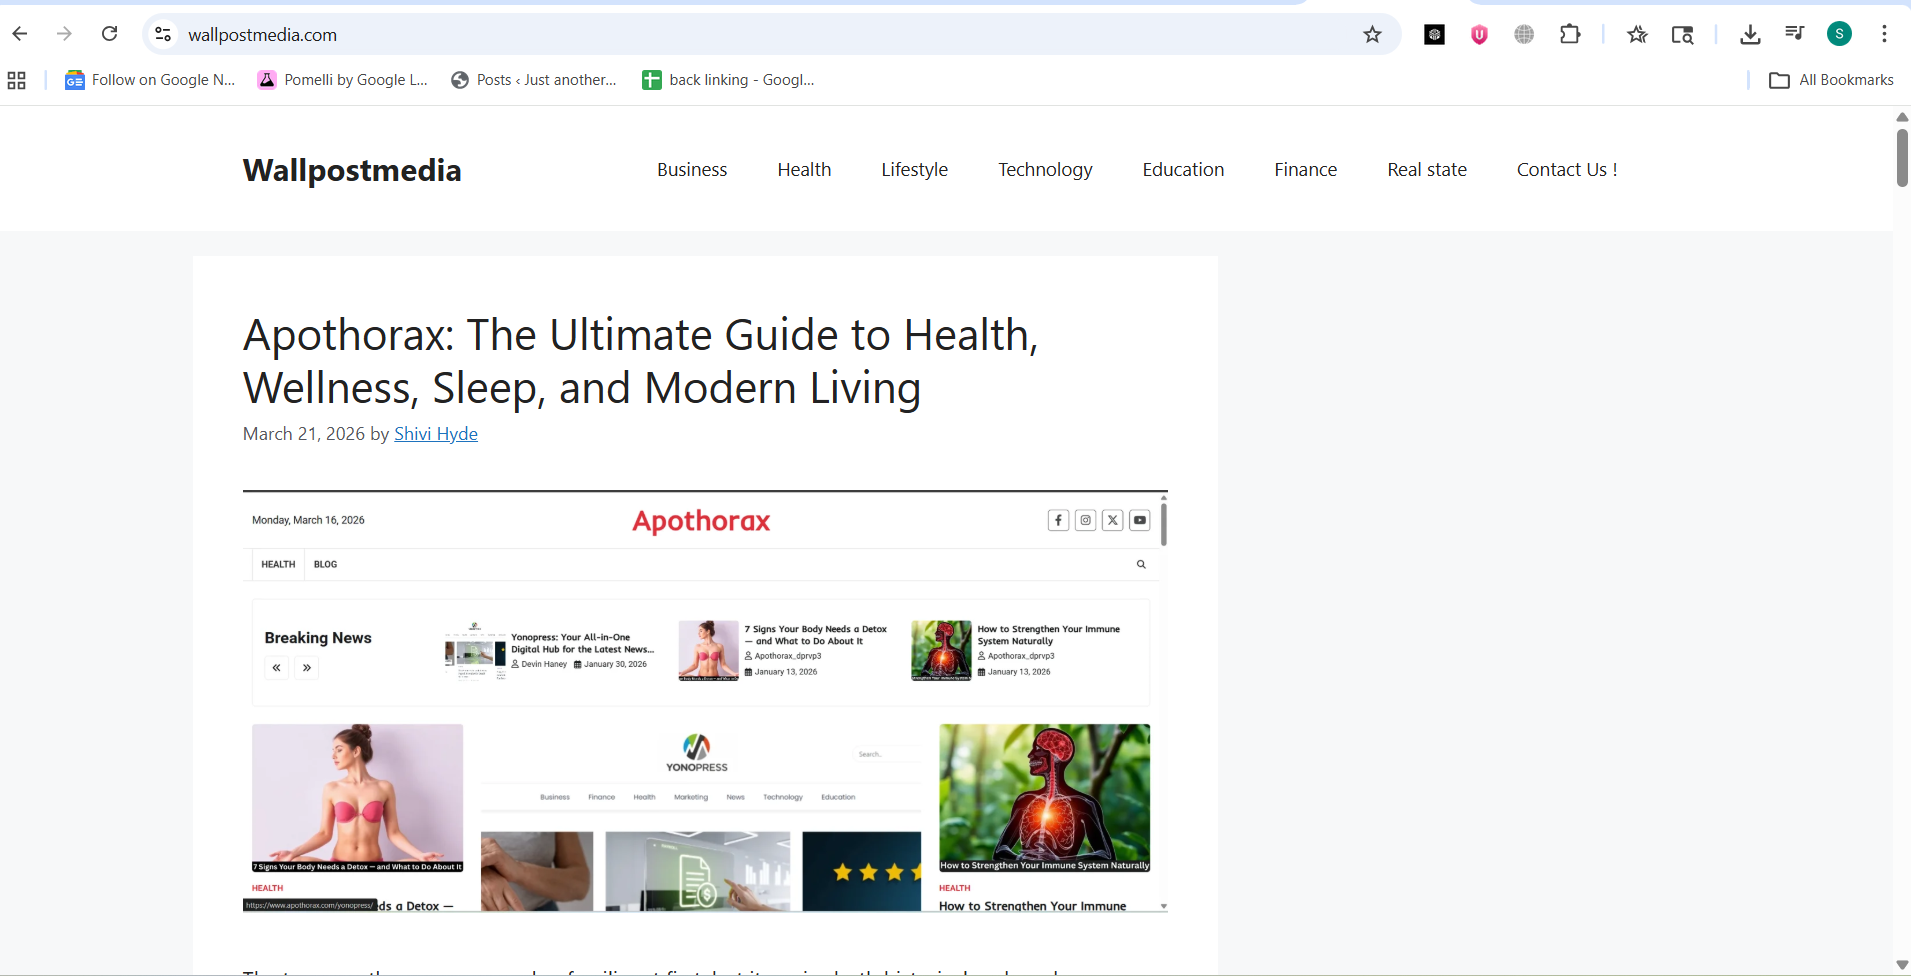Open the Contact Us page
Image resolution: width=1911 pixels, height=976 pixels.
tap(1566, 169)
